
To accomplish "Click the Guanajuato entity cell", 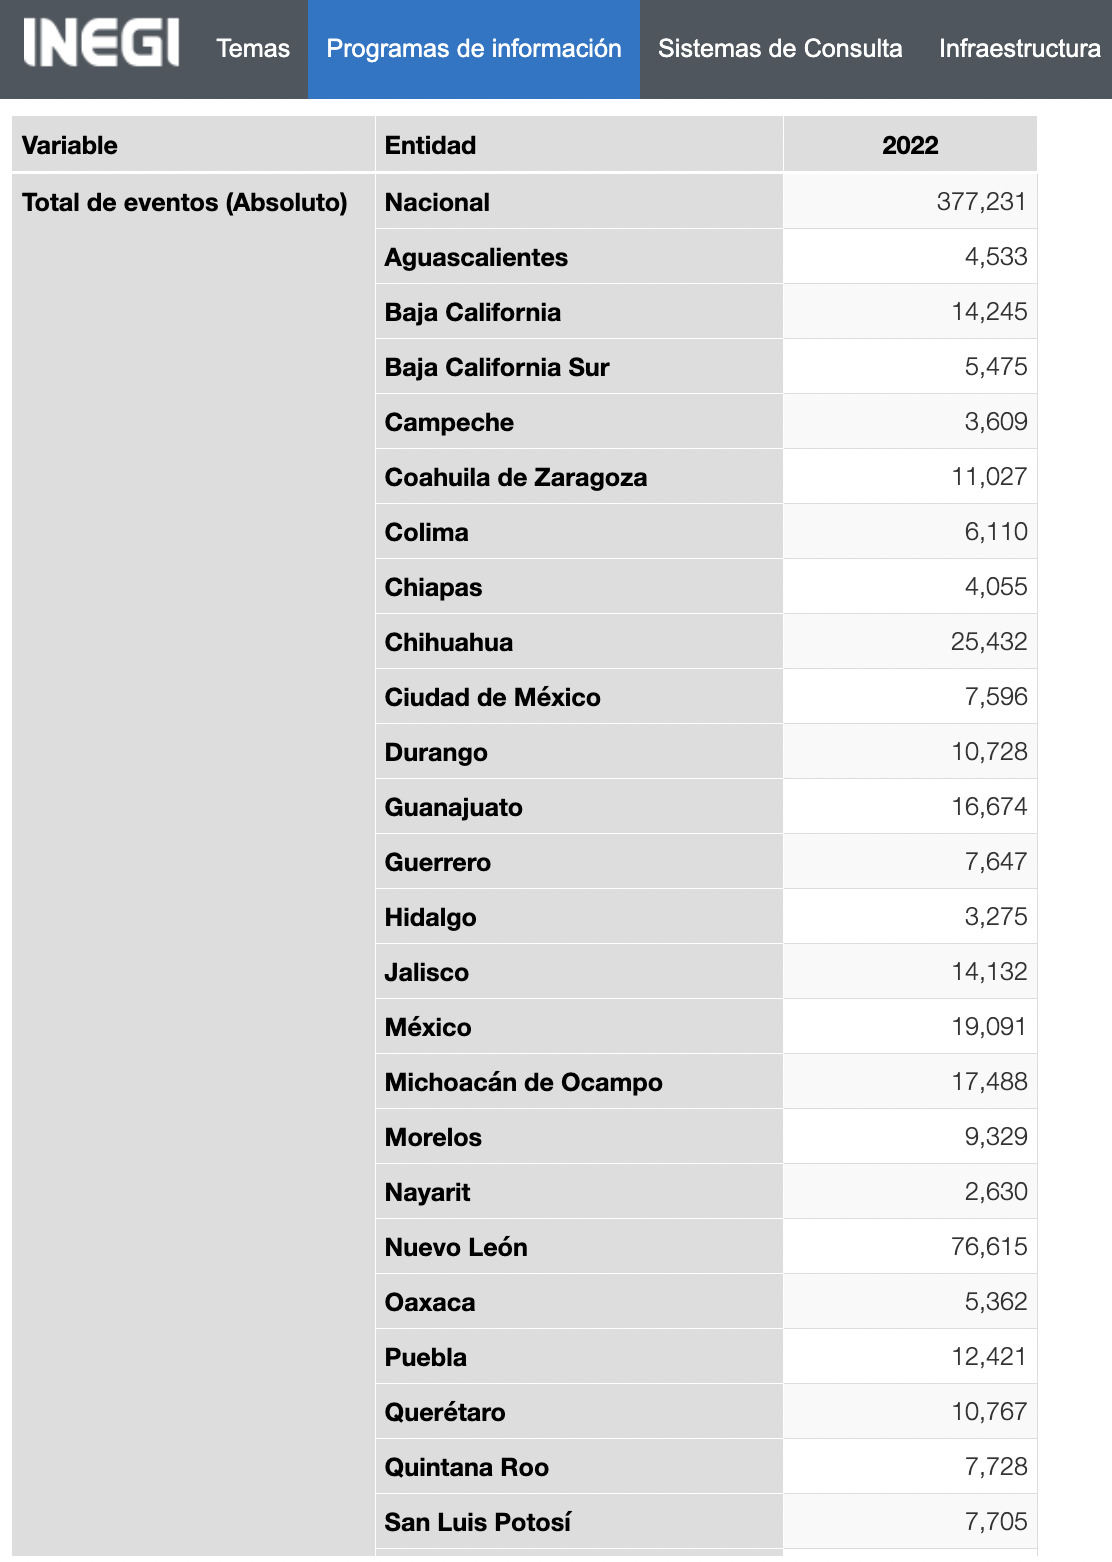I will (x=454, y=807).
